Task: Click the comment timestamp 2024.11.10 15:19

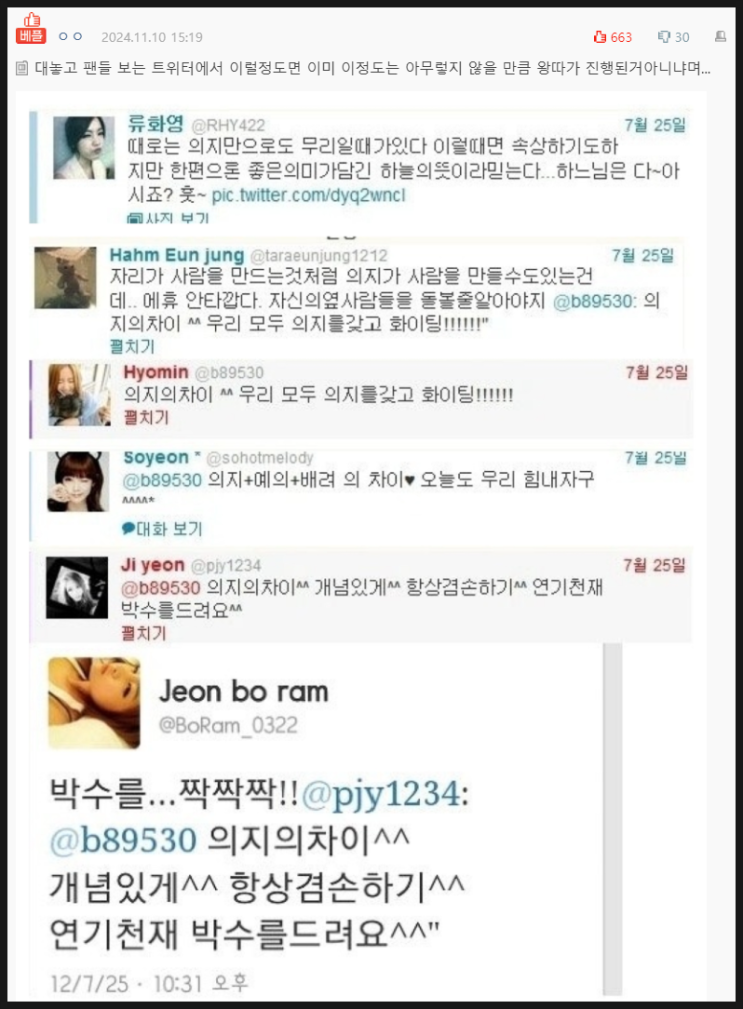Action: pyautogui.click(x=152, y=37)
